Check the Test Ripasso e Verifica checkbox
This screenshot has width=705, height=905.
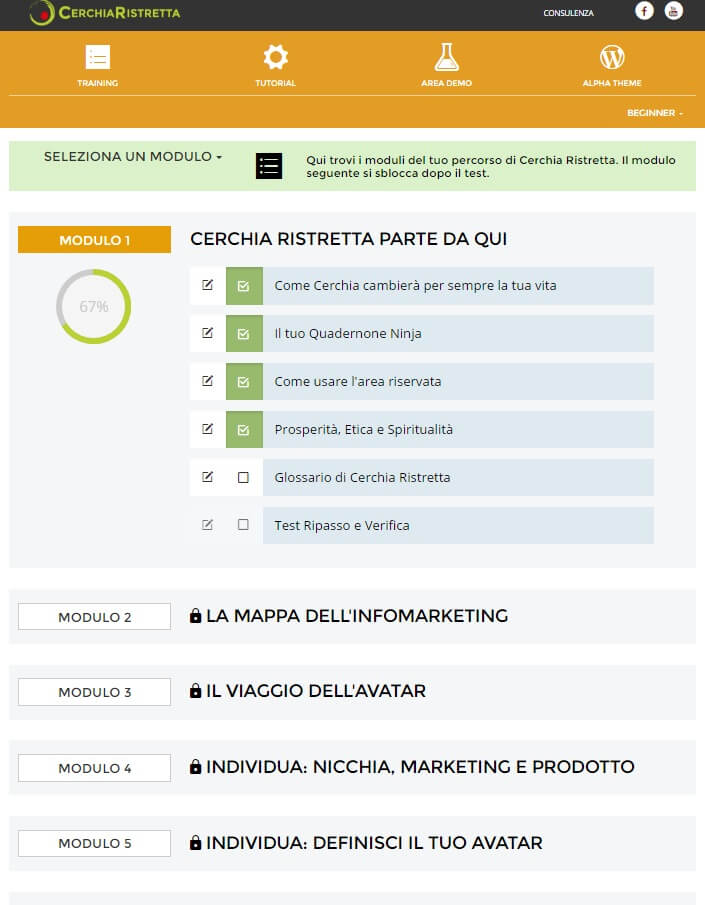(x=243, y=525)
